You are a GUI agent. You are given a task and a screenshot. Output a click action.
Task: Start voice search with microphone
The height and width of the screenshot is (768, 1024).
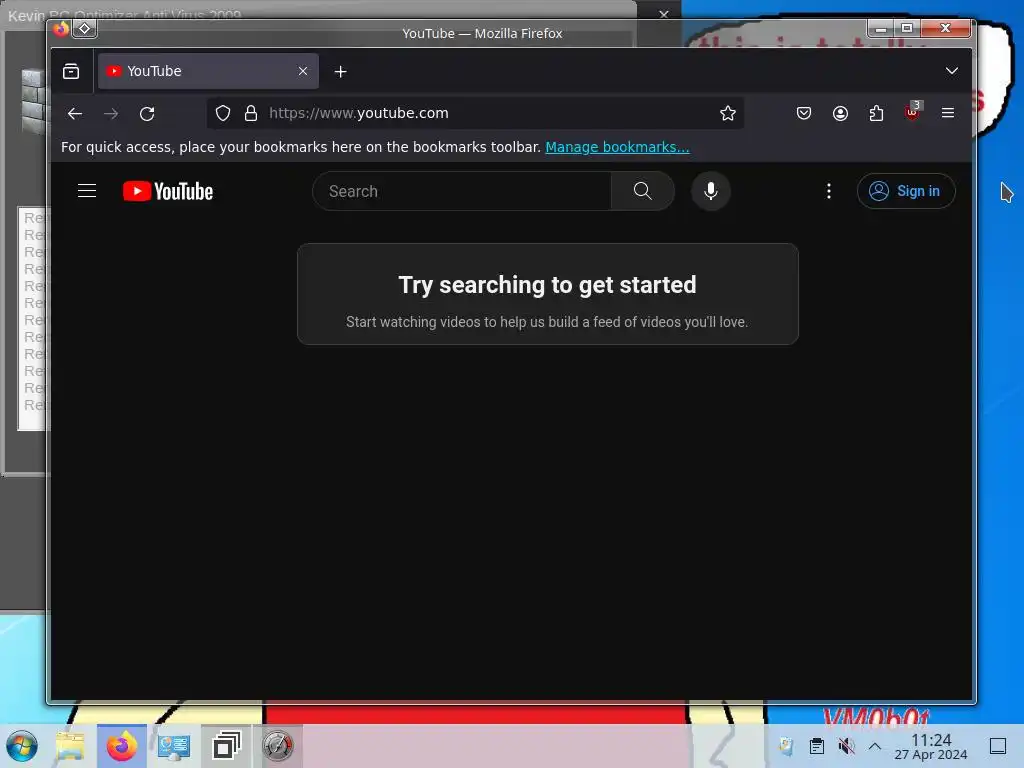pos(711,191)
